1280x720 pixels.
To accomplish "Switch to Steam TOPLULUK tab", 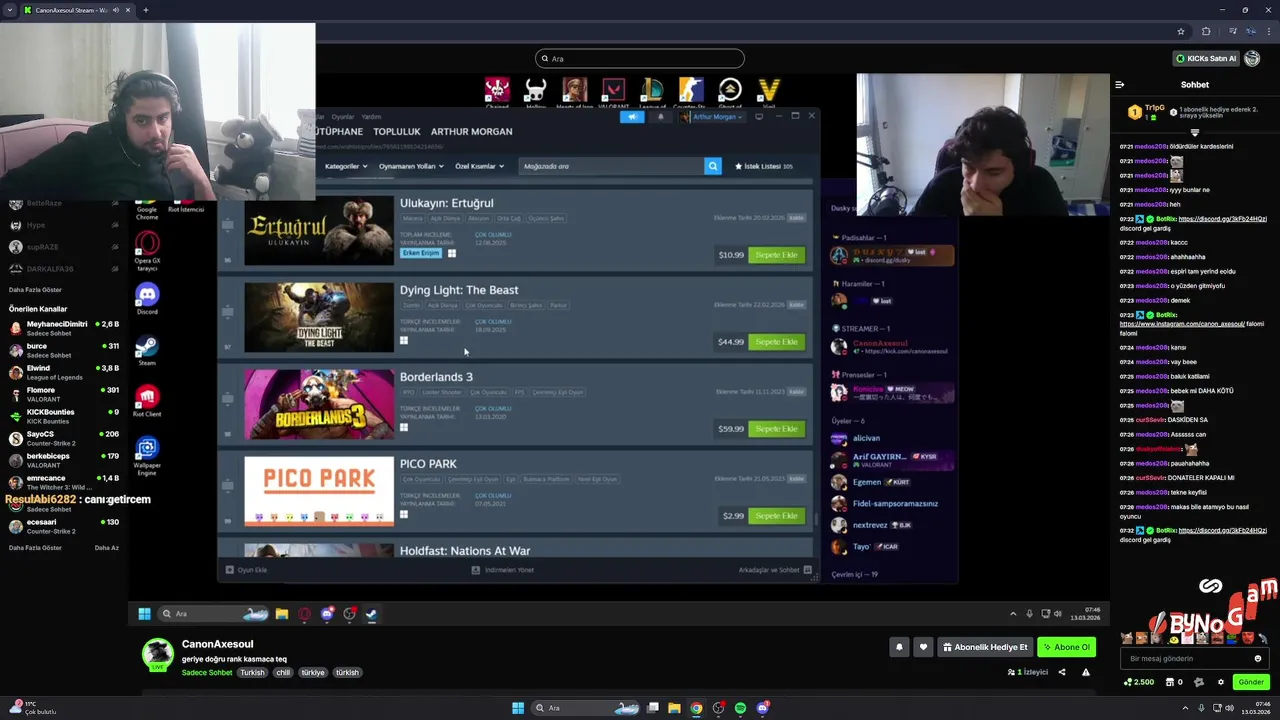I will point(396,131).
